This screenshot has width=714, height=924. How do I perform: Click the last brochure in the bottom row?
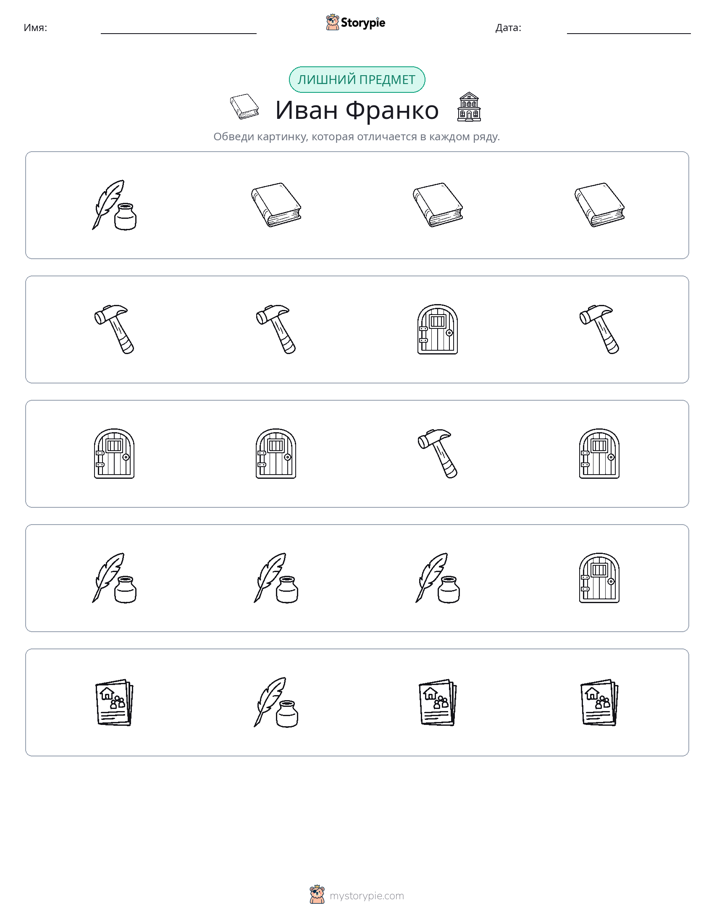coord(599,702)
